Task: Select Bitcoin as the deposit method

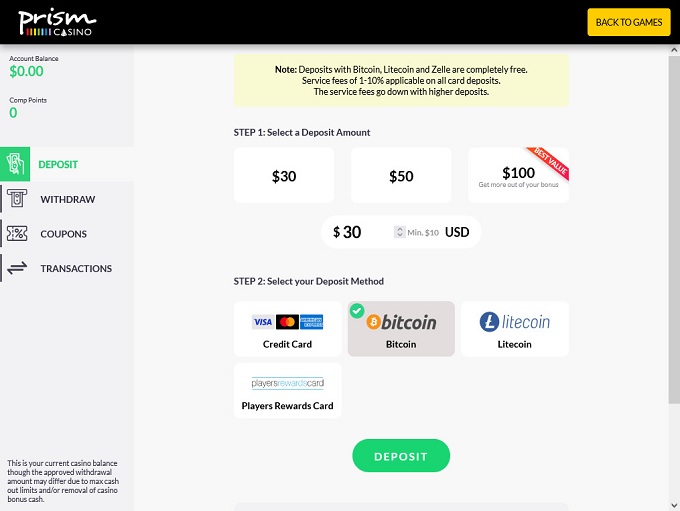Action: tap(401, 329)
